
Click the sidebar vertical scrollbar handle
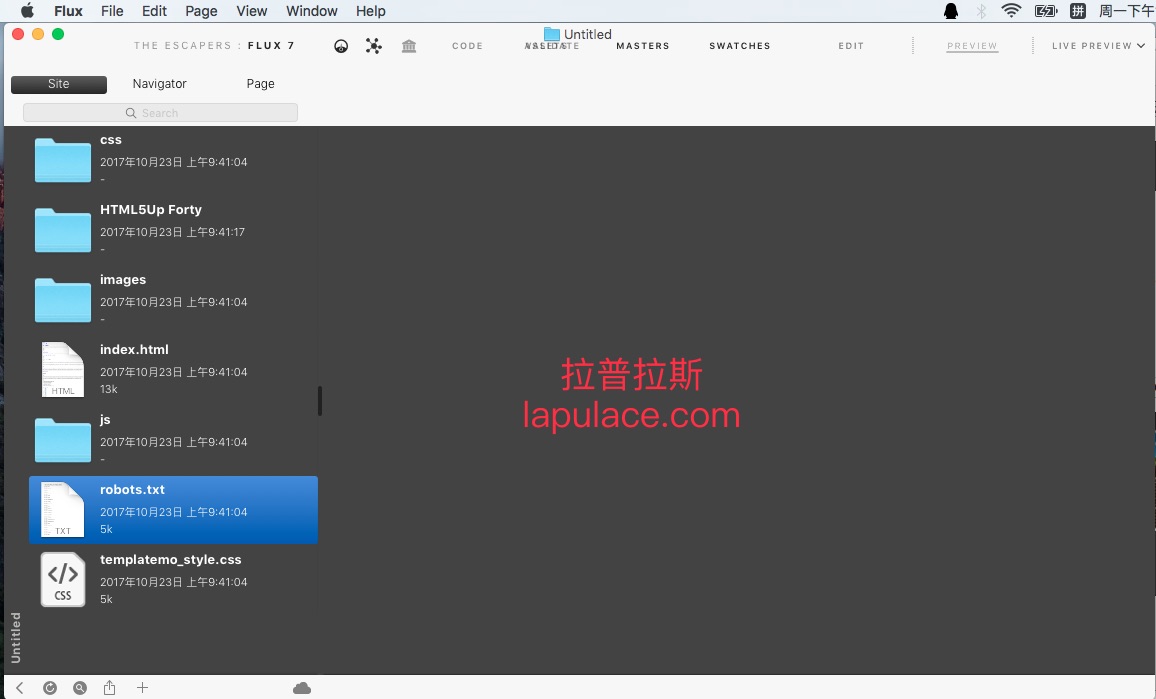tap(320, 400)
